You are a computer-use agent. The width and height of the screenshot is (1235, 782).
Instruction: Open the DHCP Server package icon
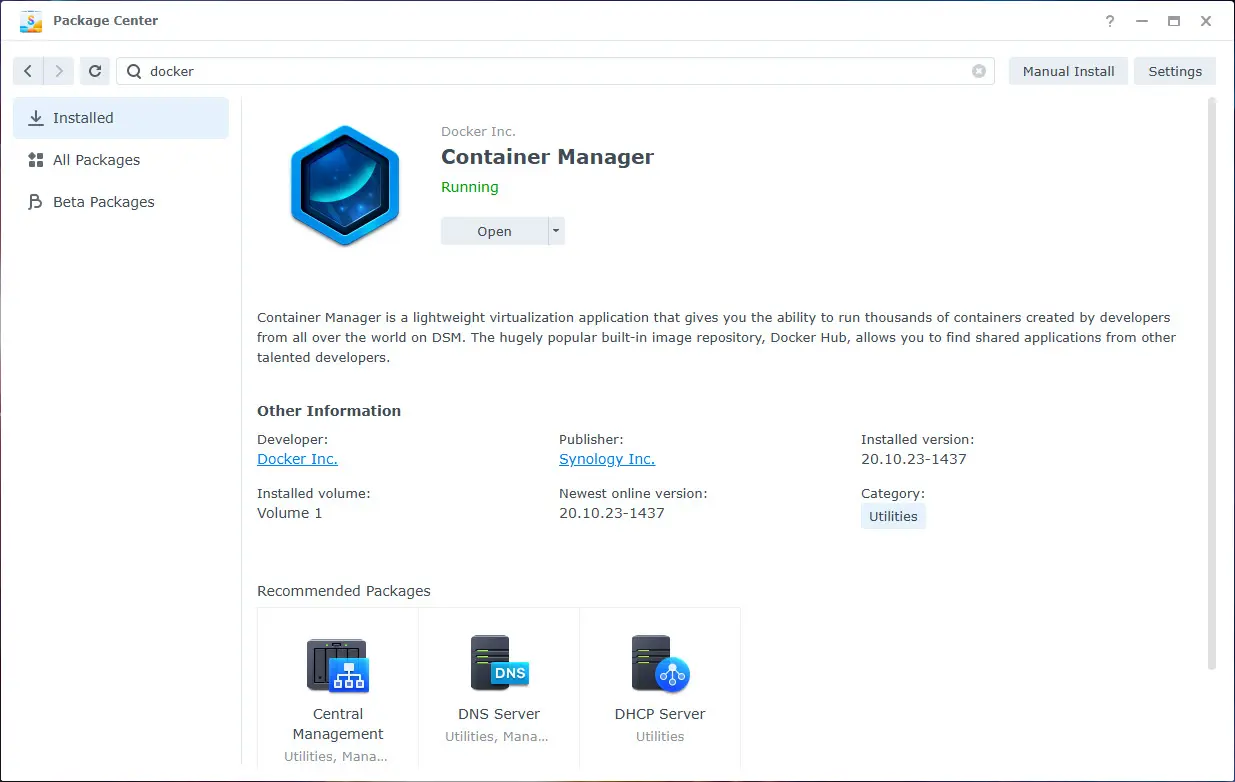pos(660,664)
